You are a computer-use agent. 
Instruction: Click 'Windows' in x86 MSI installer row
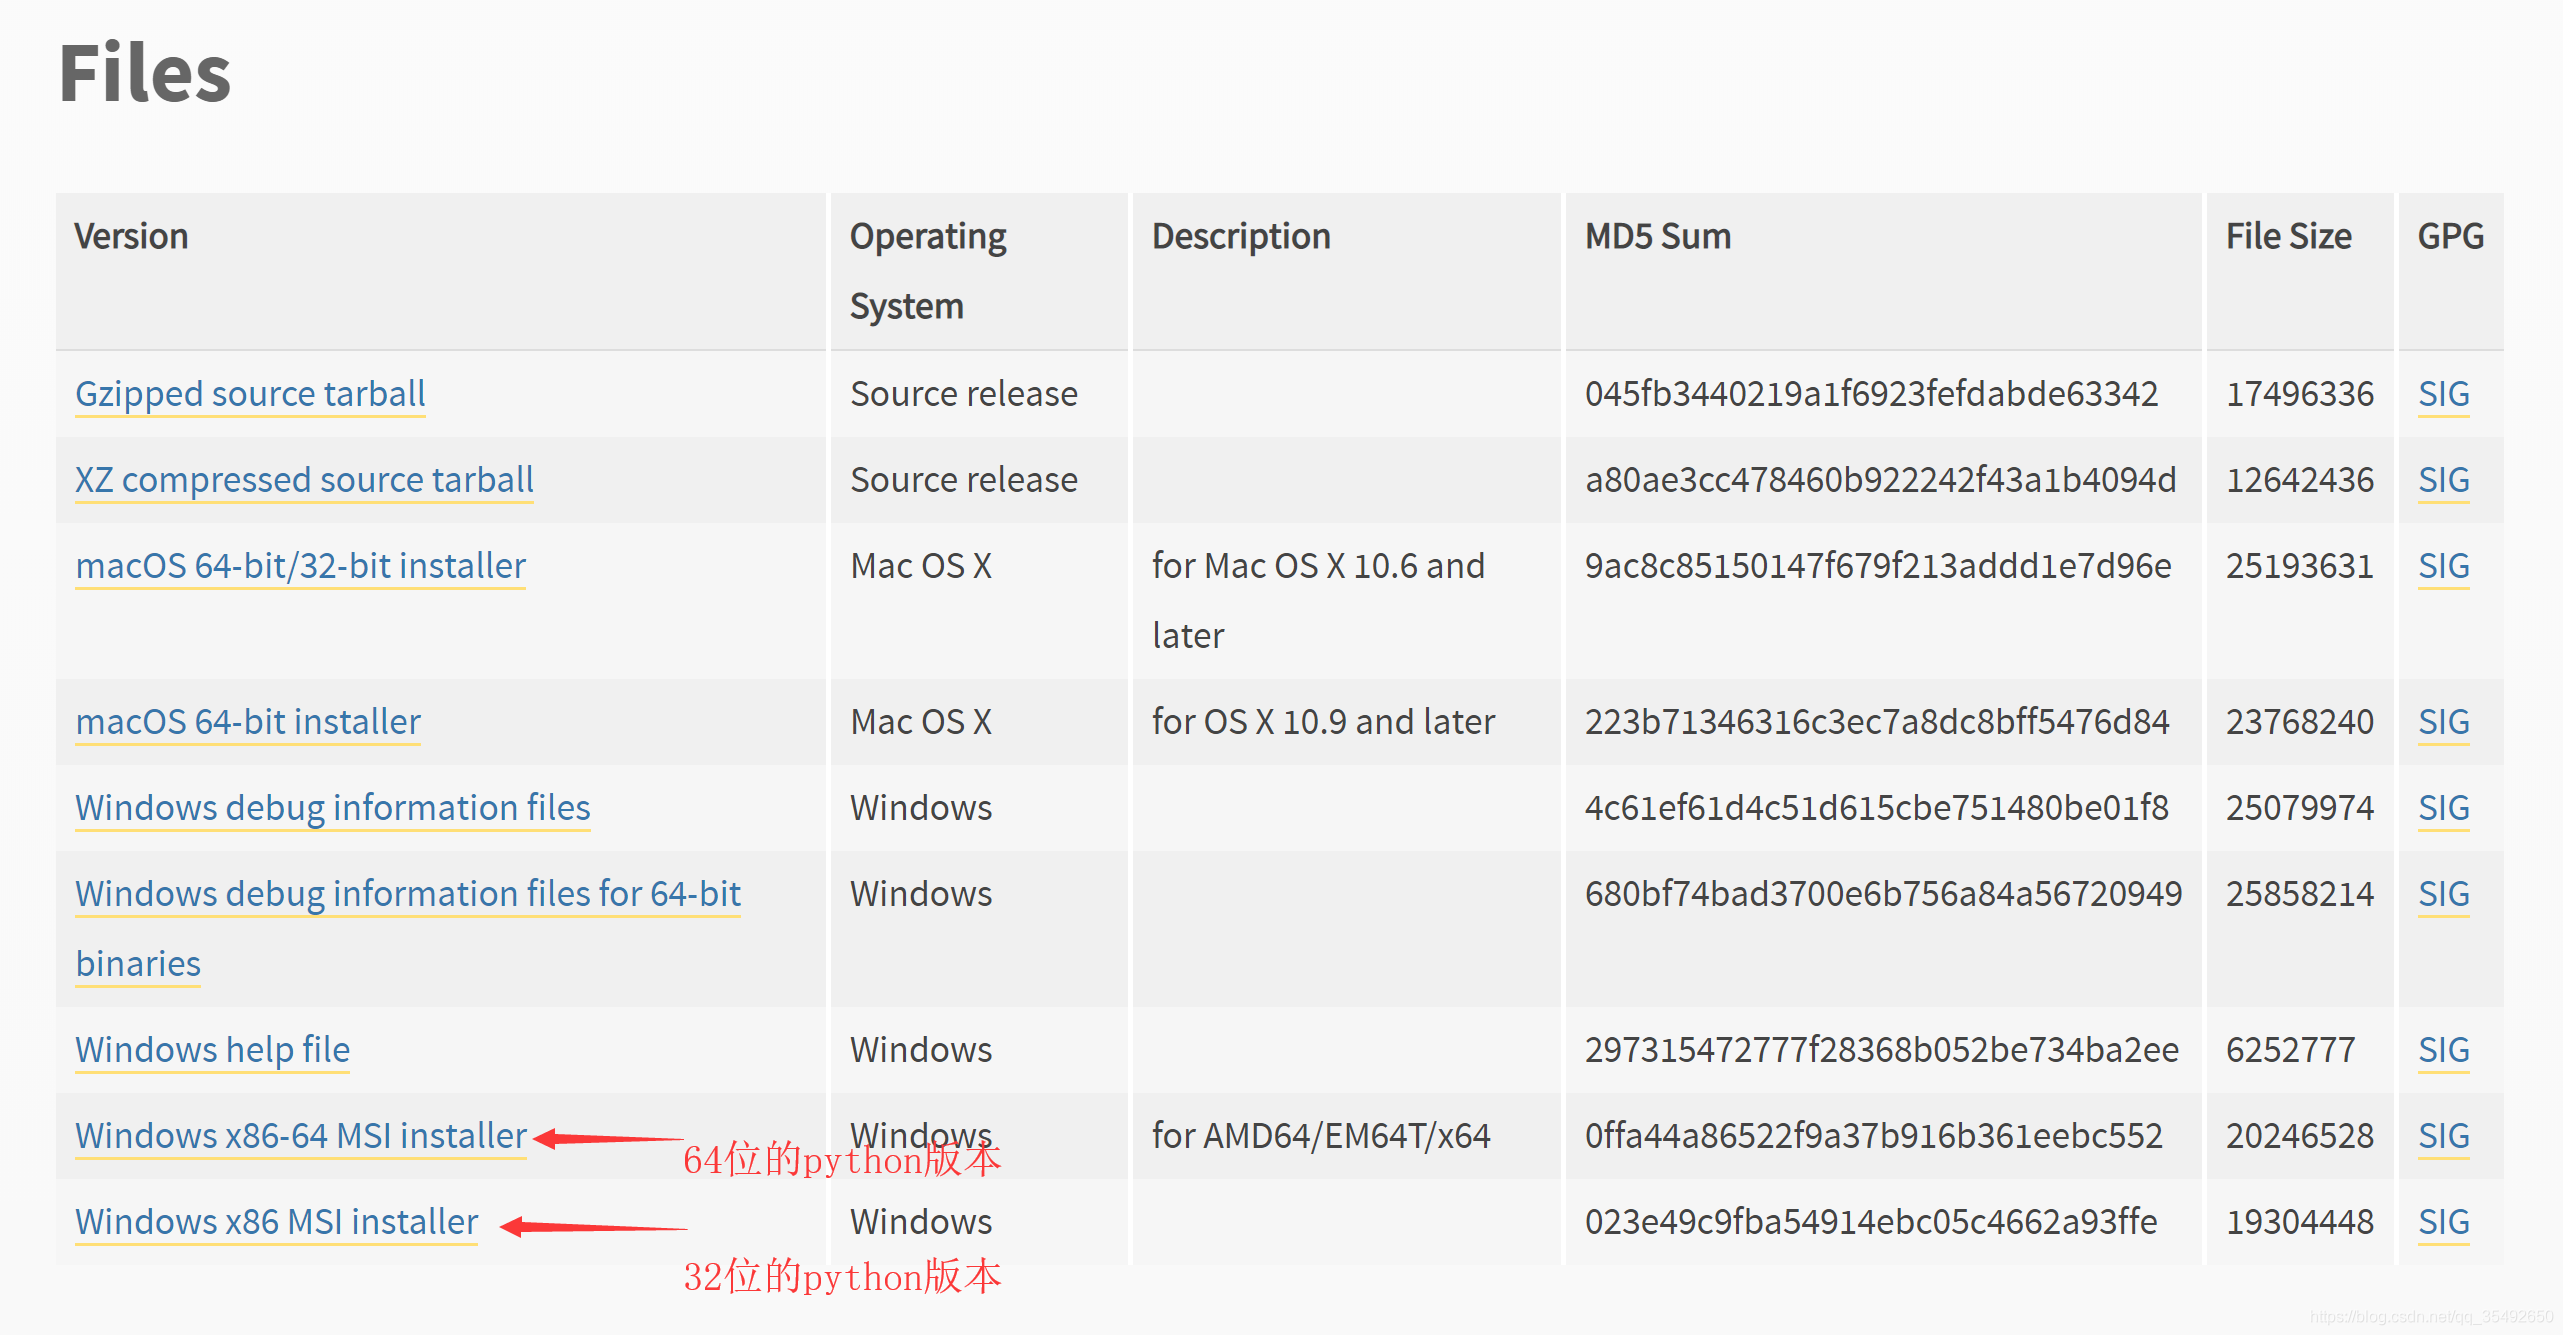click(921, 1222)
